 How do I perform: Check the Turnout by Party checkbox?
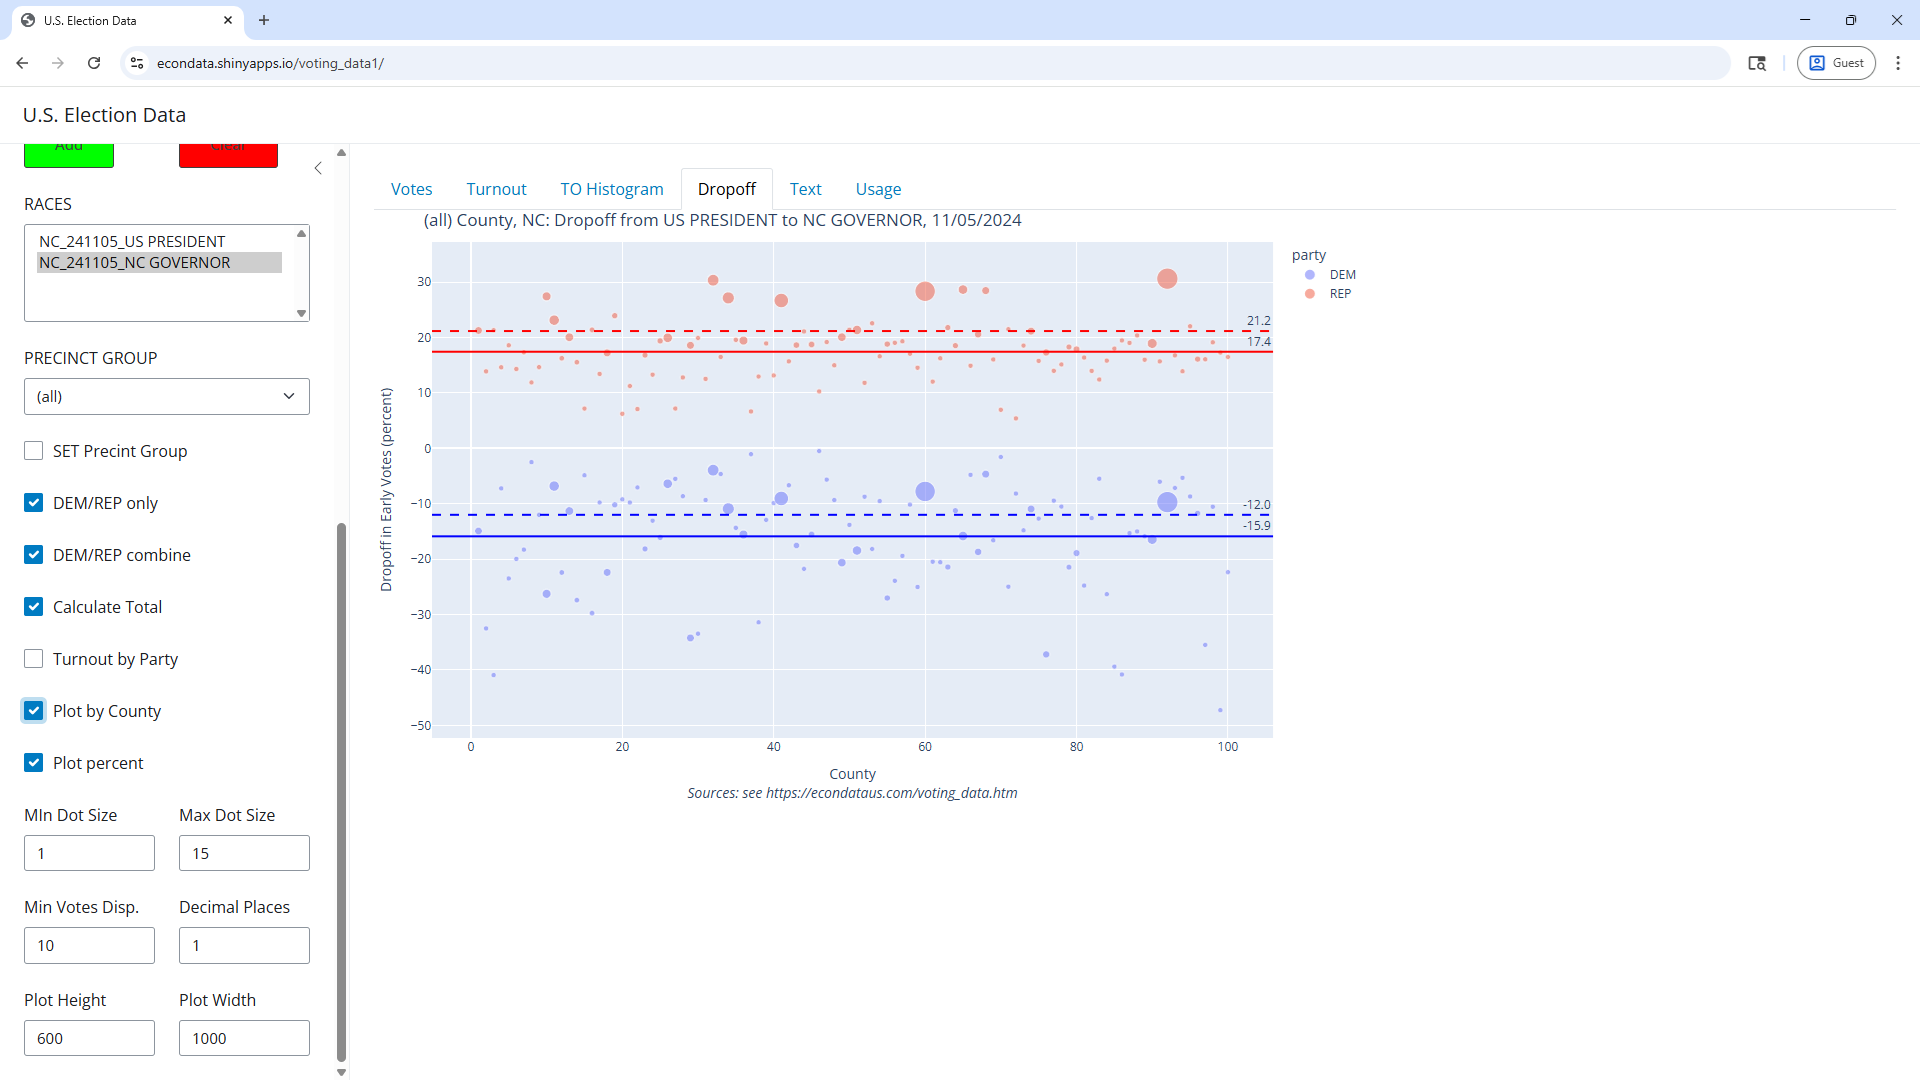click(x=34, y=659)
